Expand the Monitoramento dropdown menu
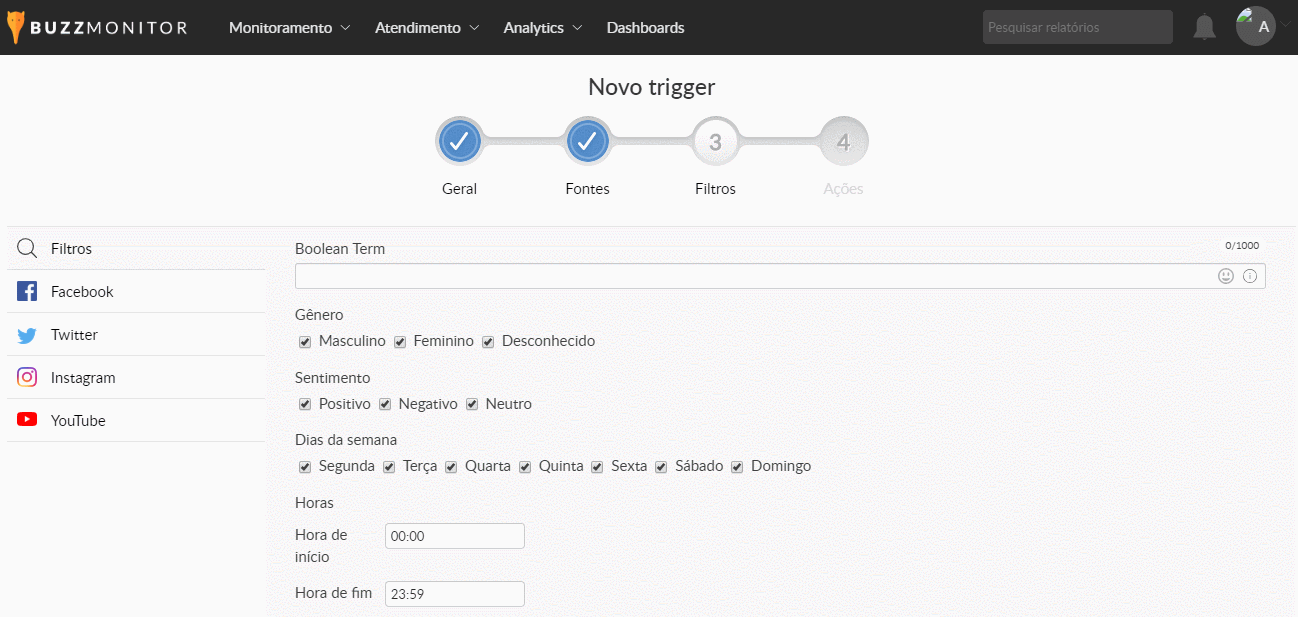1298x617 pixels. pos(289,28)
